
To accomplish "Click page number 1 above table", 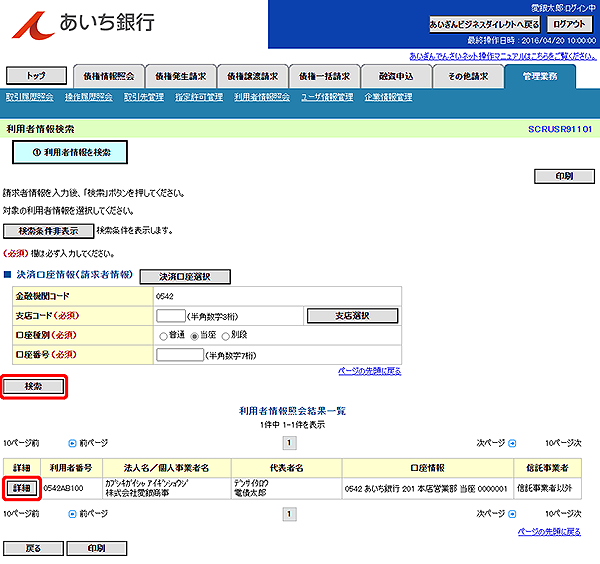I will 289,443.
